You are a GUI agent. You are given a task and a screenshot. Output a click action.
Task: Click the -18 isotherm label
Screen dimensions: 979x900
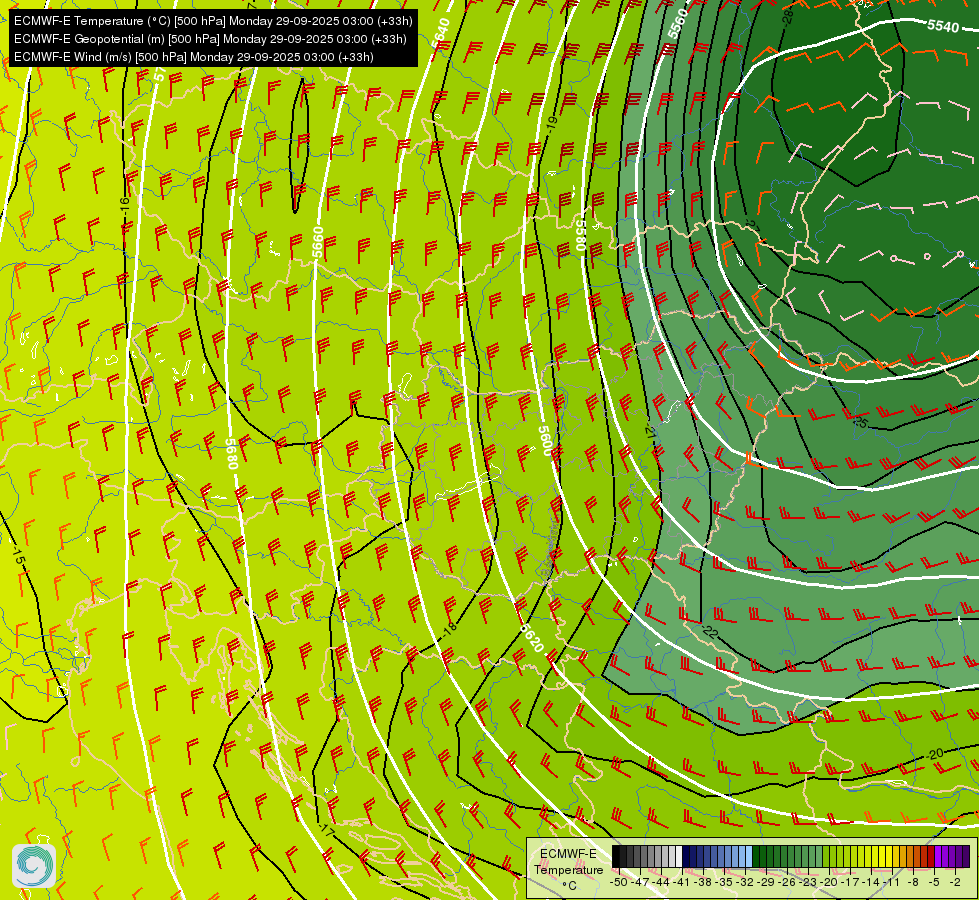450,630
